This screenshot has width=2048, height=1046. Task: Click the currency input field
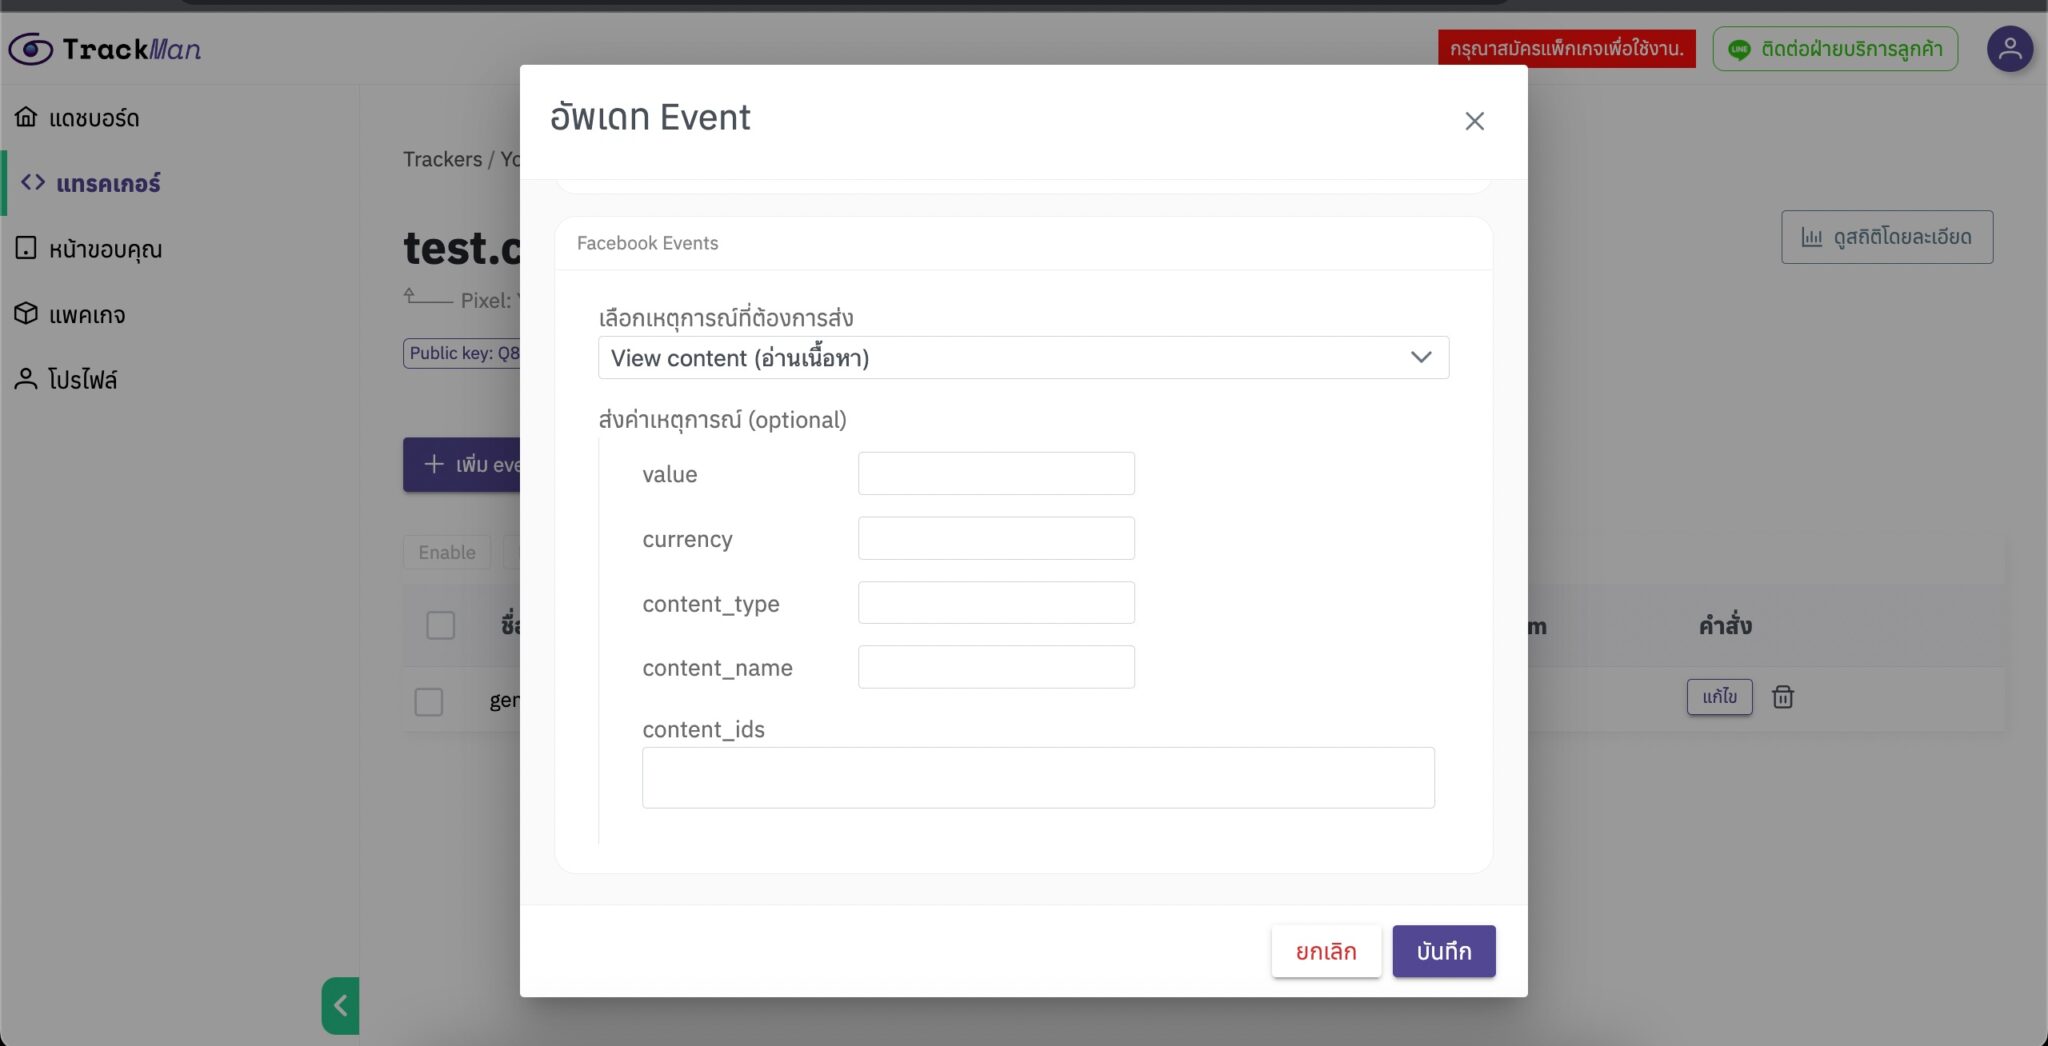996,539
